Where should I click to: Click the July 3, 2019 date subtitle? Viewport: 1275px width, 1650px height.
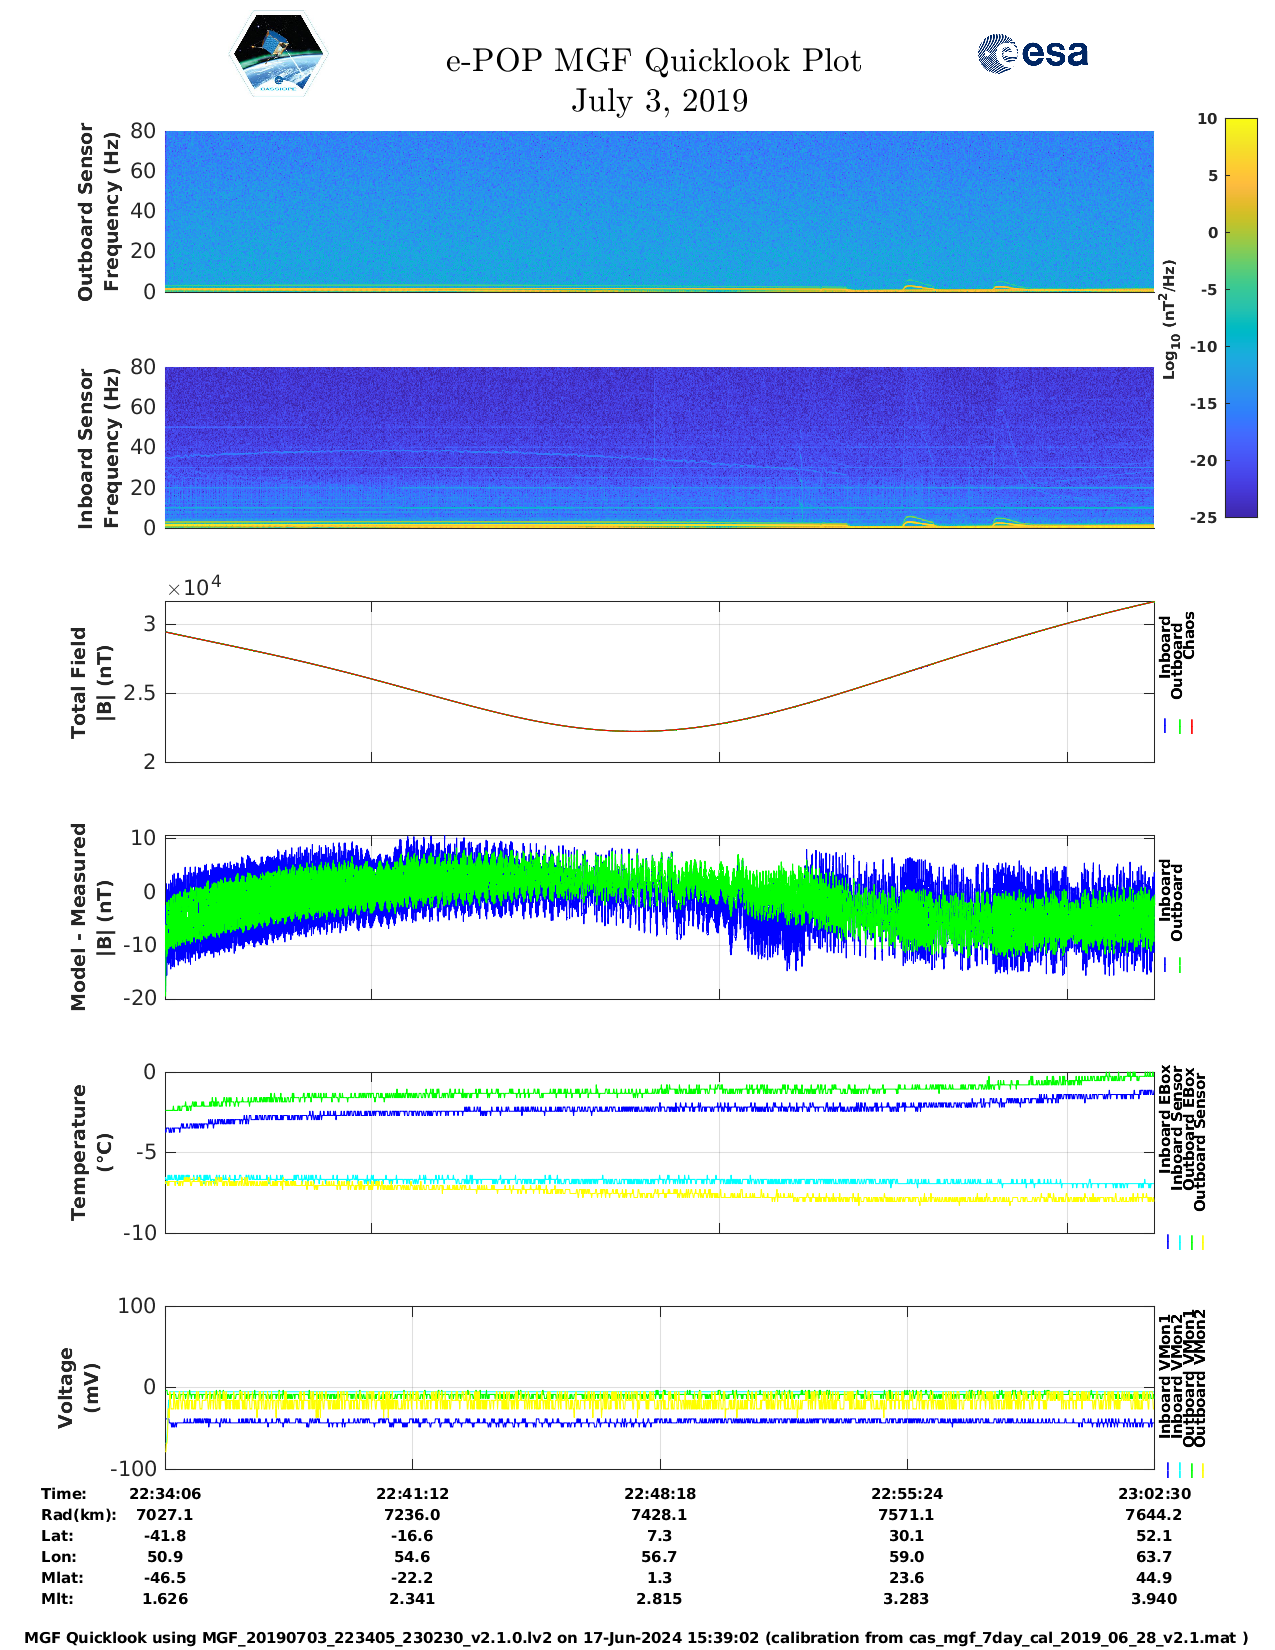pyautogui.click(x=659, y=101)
